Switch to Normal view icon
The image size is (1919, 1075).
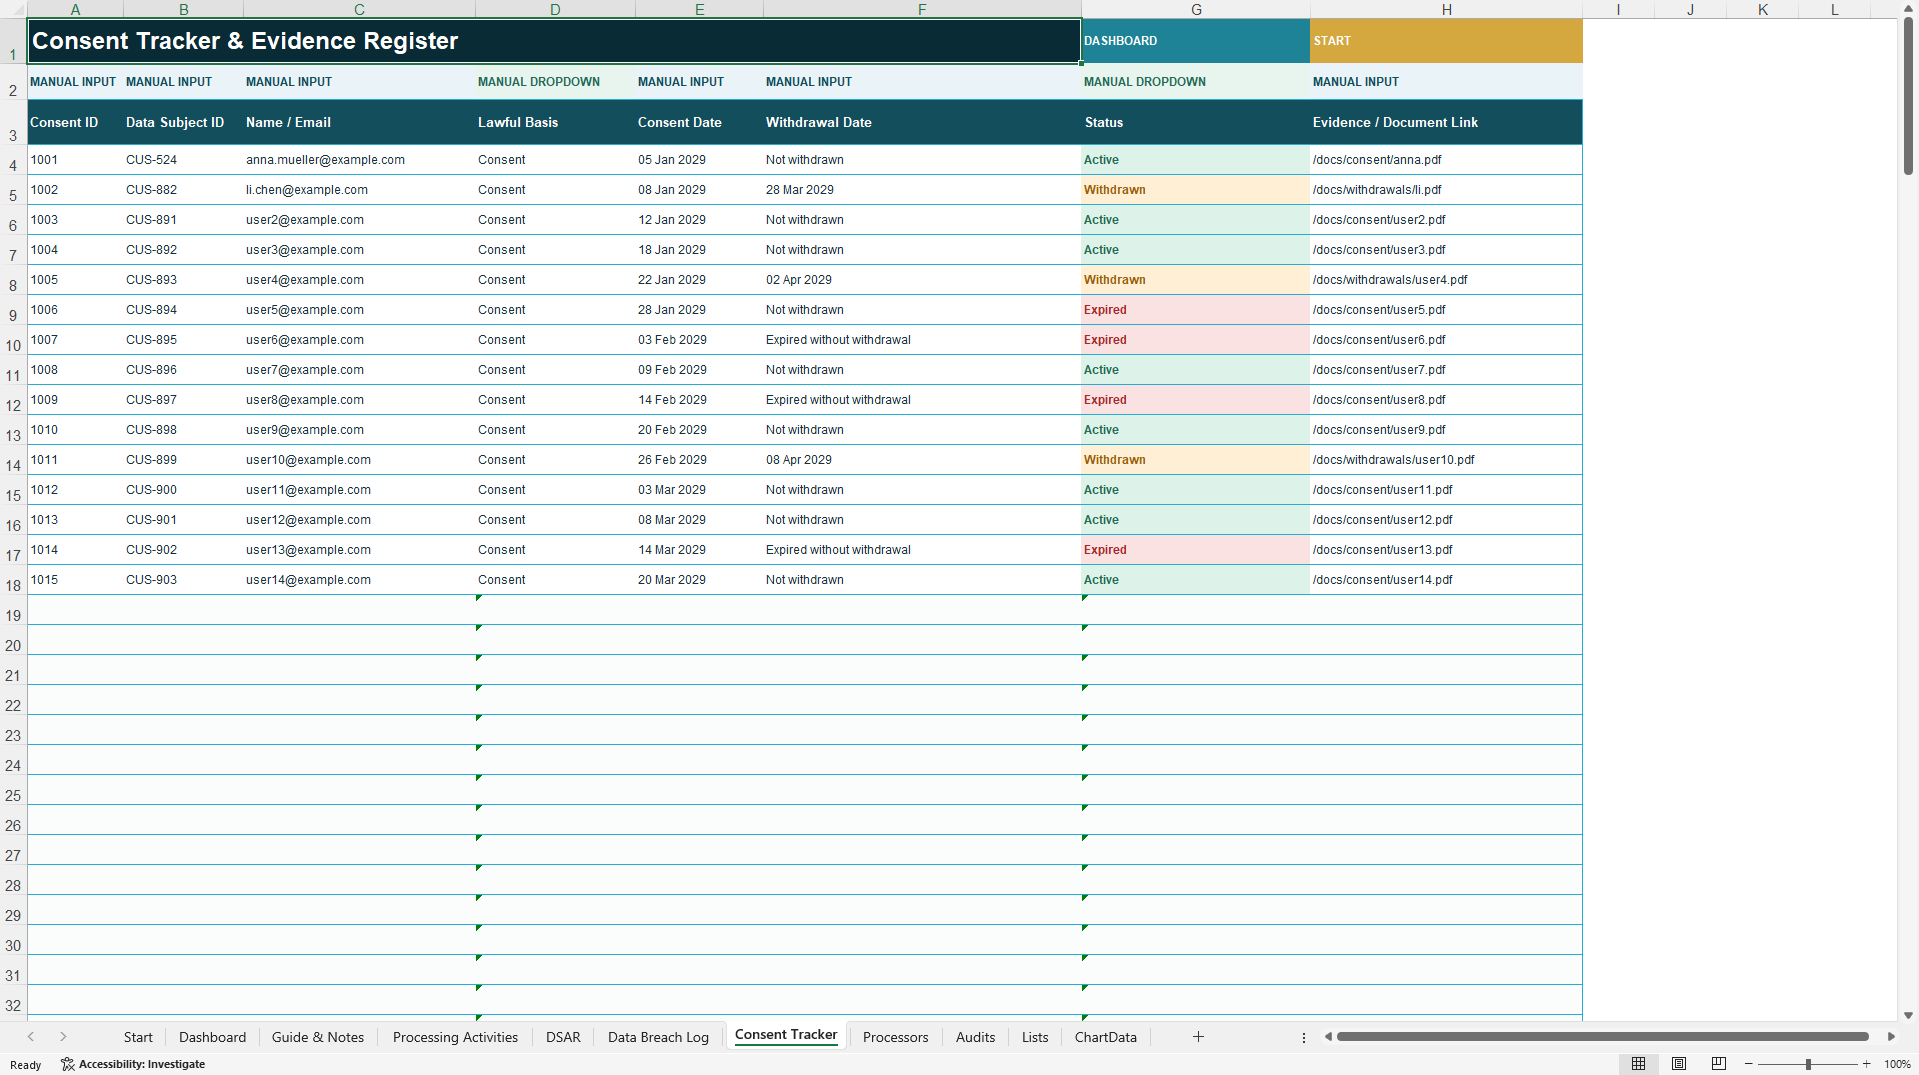[1638, 1064]
